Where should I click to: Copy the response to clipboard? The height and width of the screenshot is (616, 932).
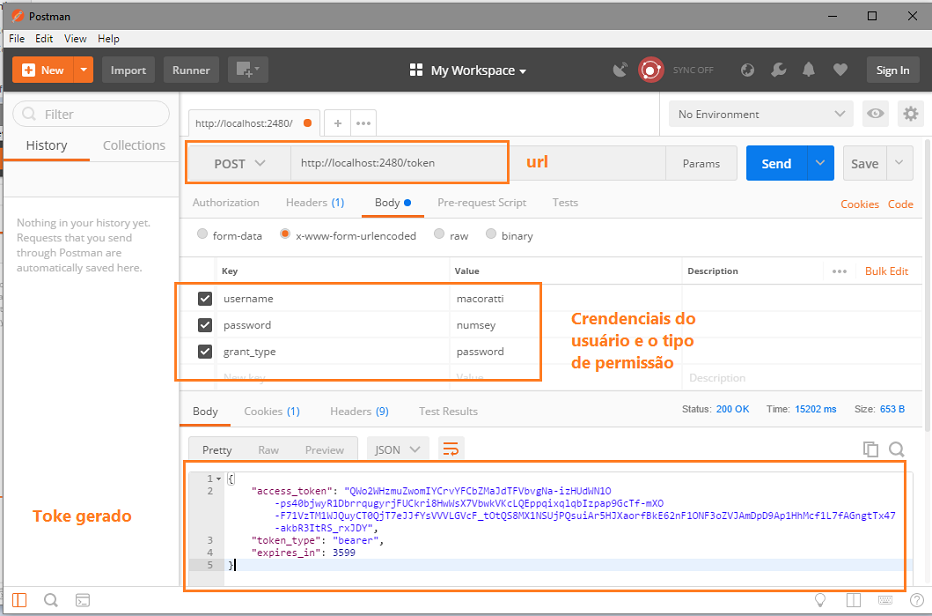[870, 449]
